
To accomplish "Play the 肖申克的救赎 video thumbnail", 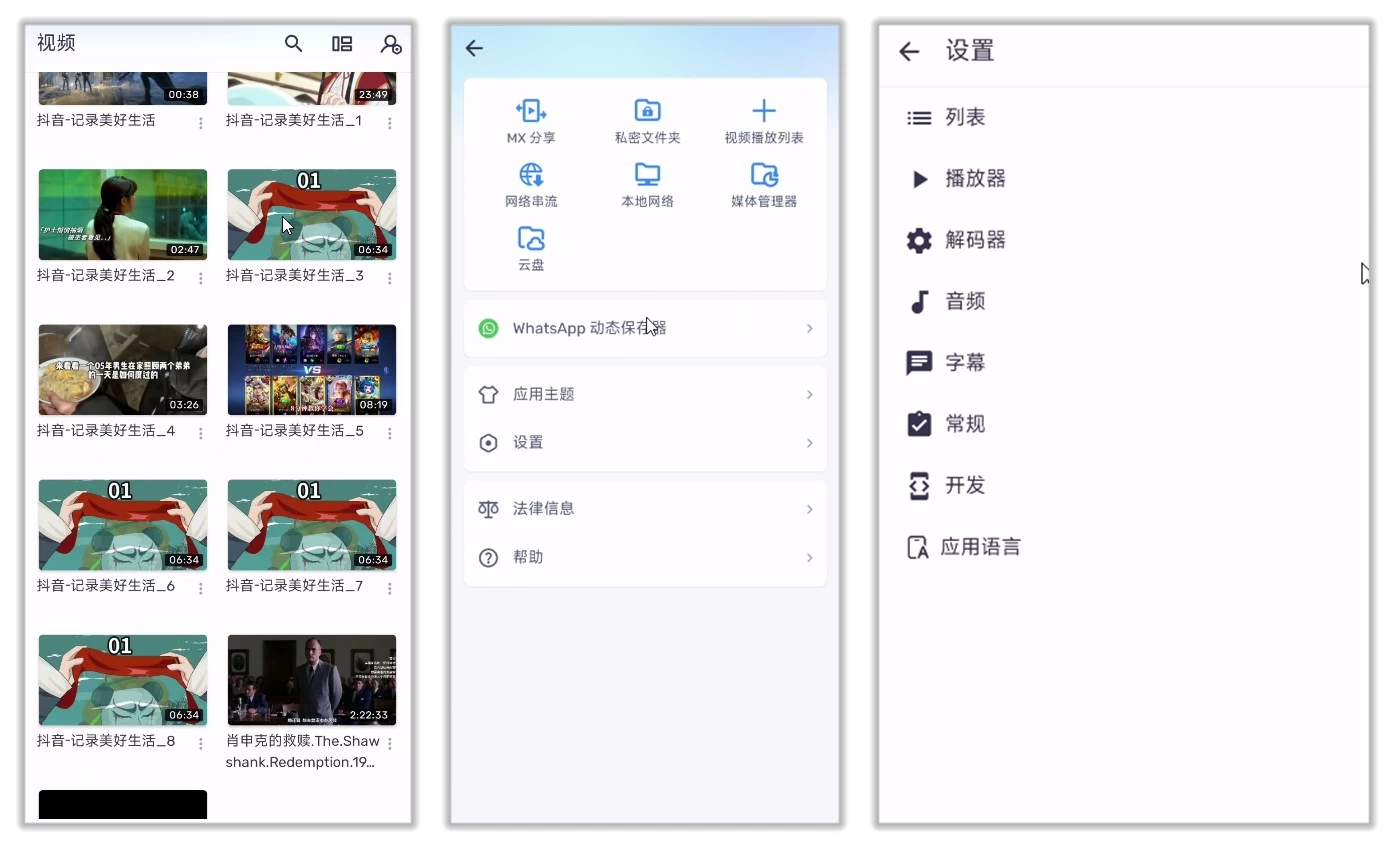I will pyautogui.click(x=311, y=680).
